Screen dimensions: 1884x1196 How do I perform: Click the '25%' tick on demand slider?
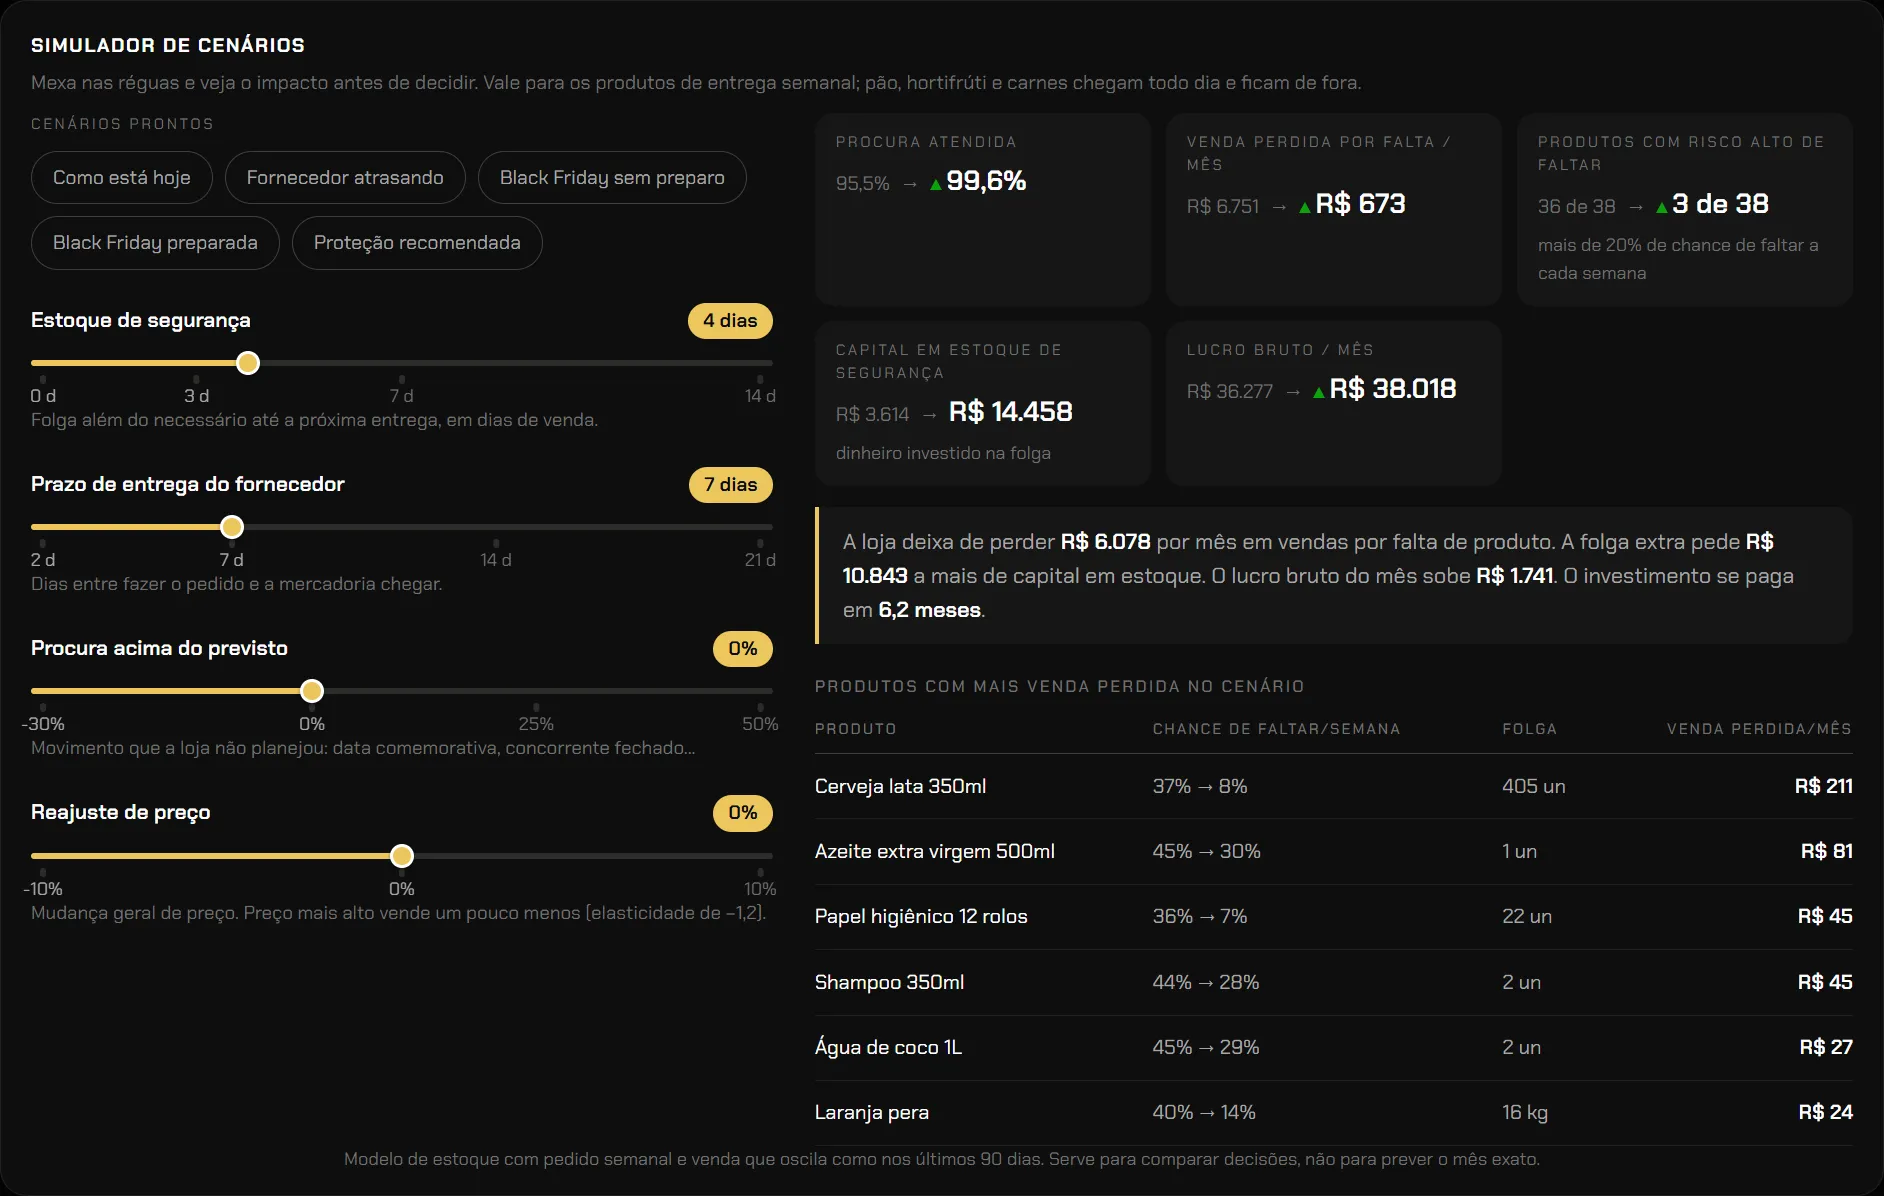click(x=536, y=723)
